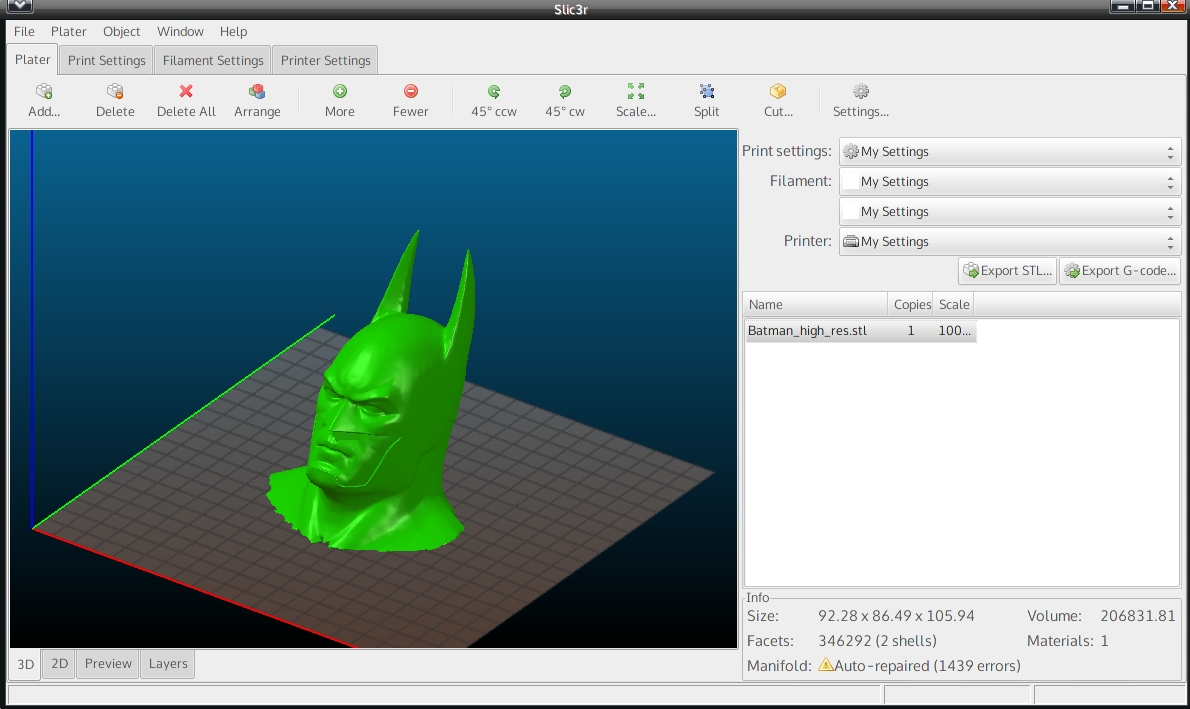Open the Help menu
Viewport: 1190px width, 709px height.
pyautogui.click(x=233, y=31)
